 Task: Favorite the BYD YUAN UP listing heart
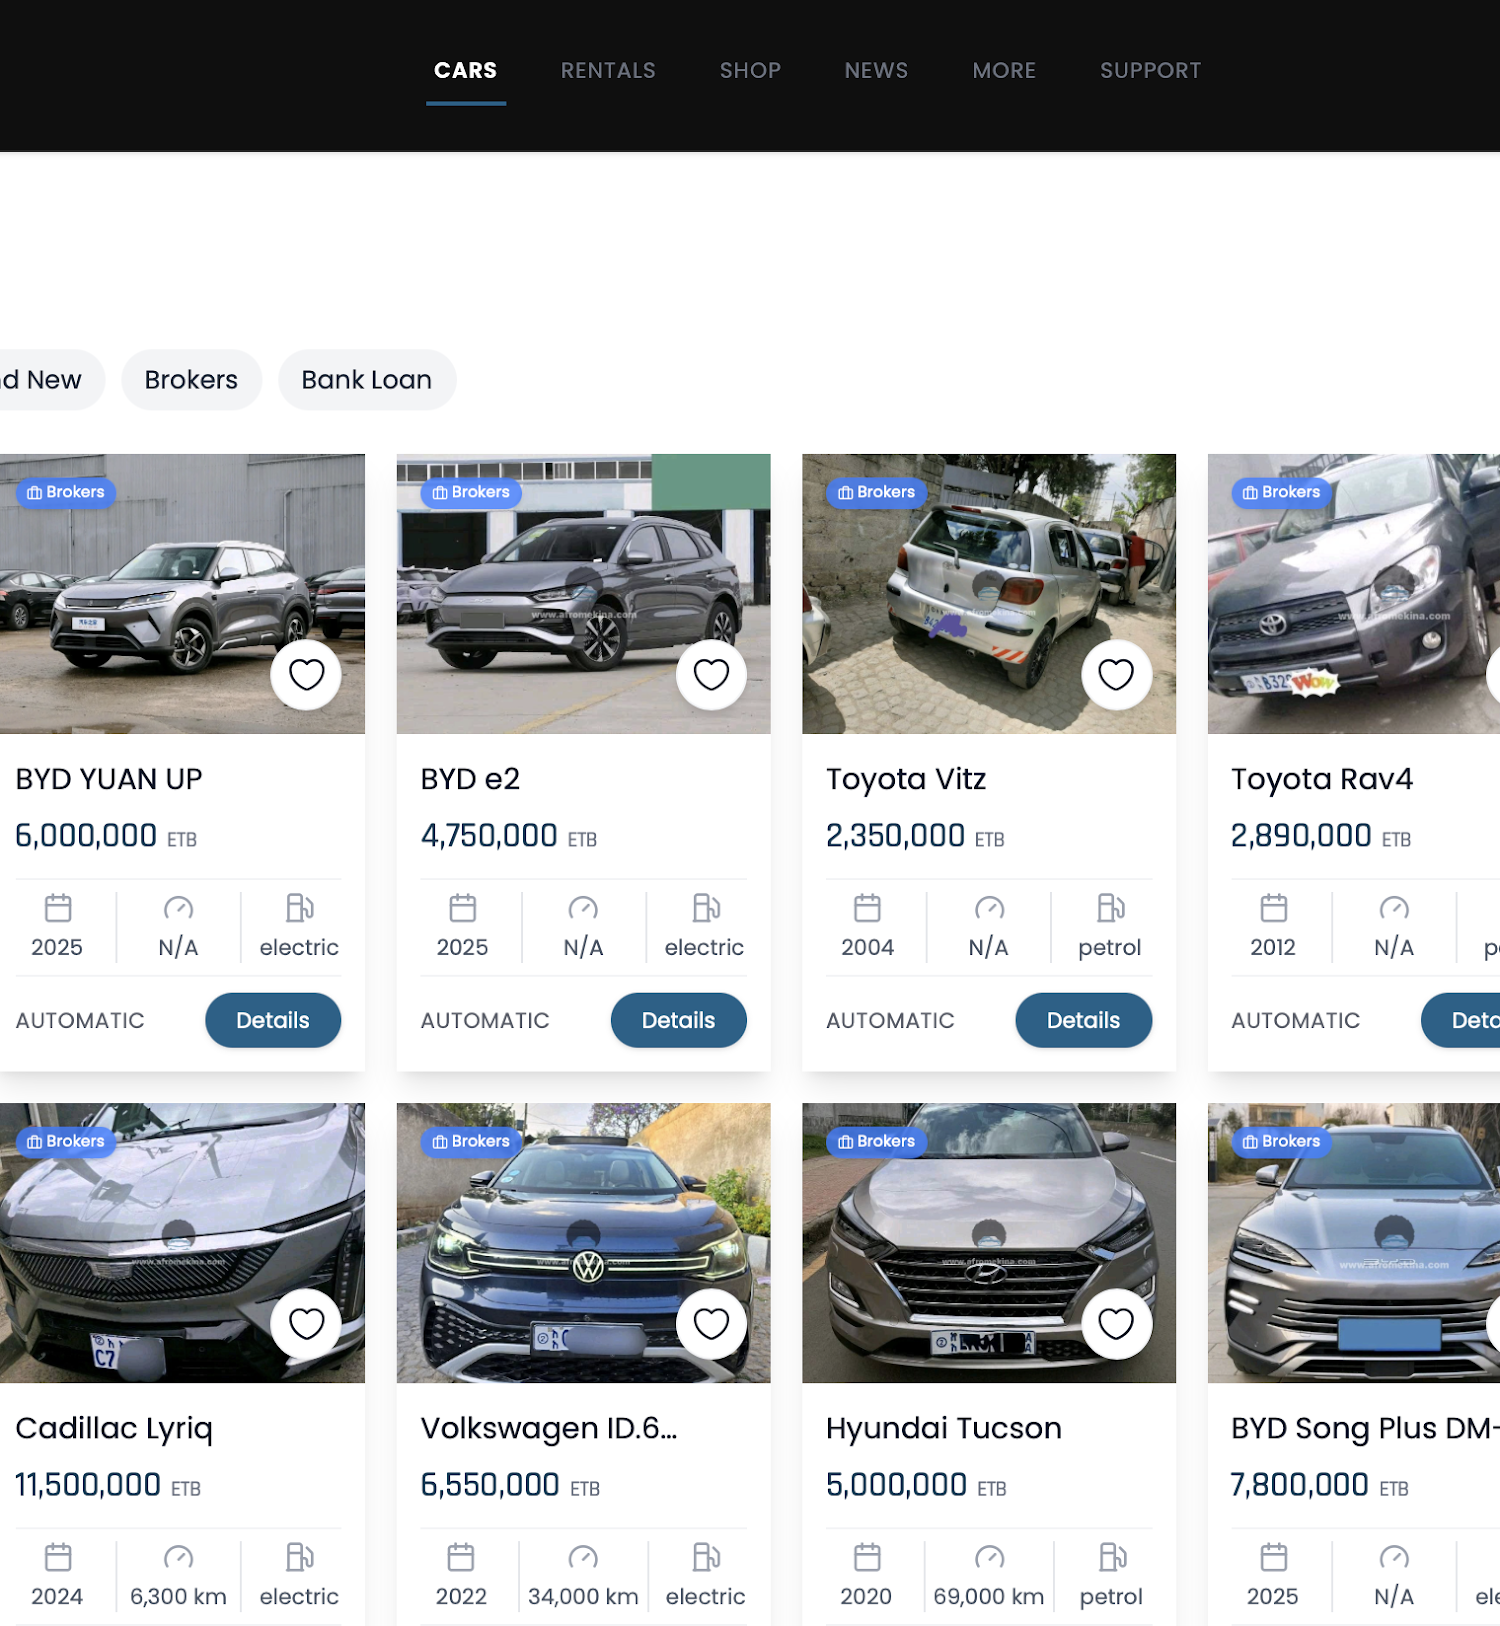point(306,675)
